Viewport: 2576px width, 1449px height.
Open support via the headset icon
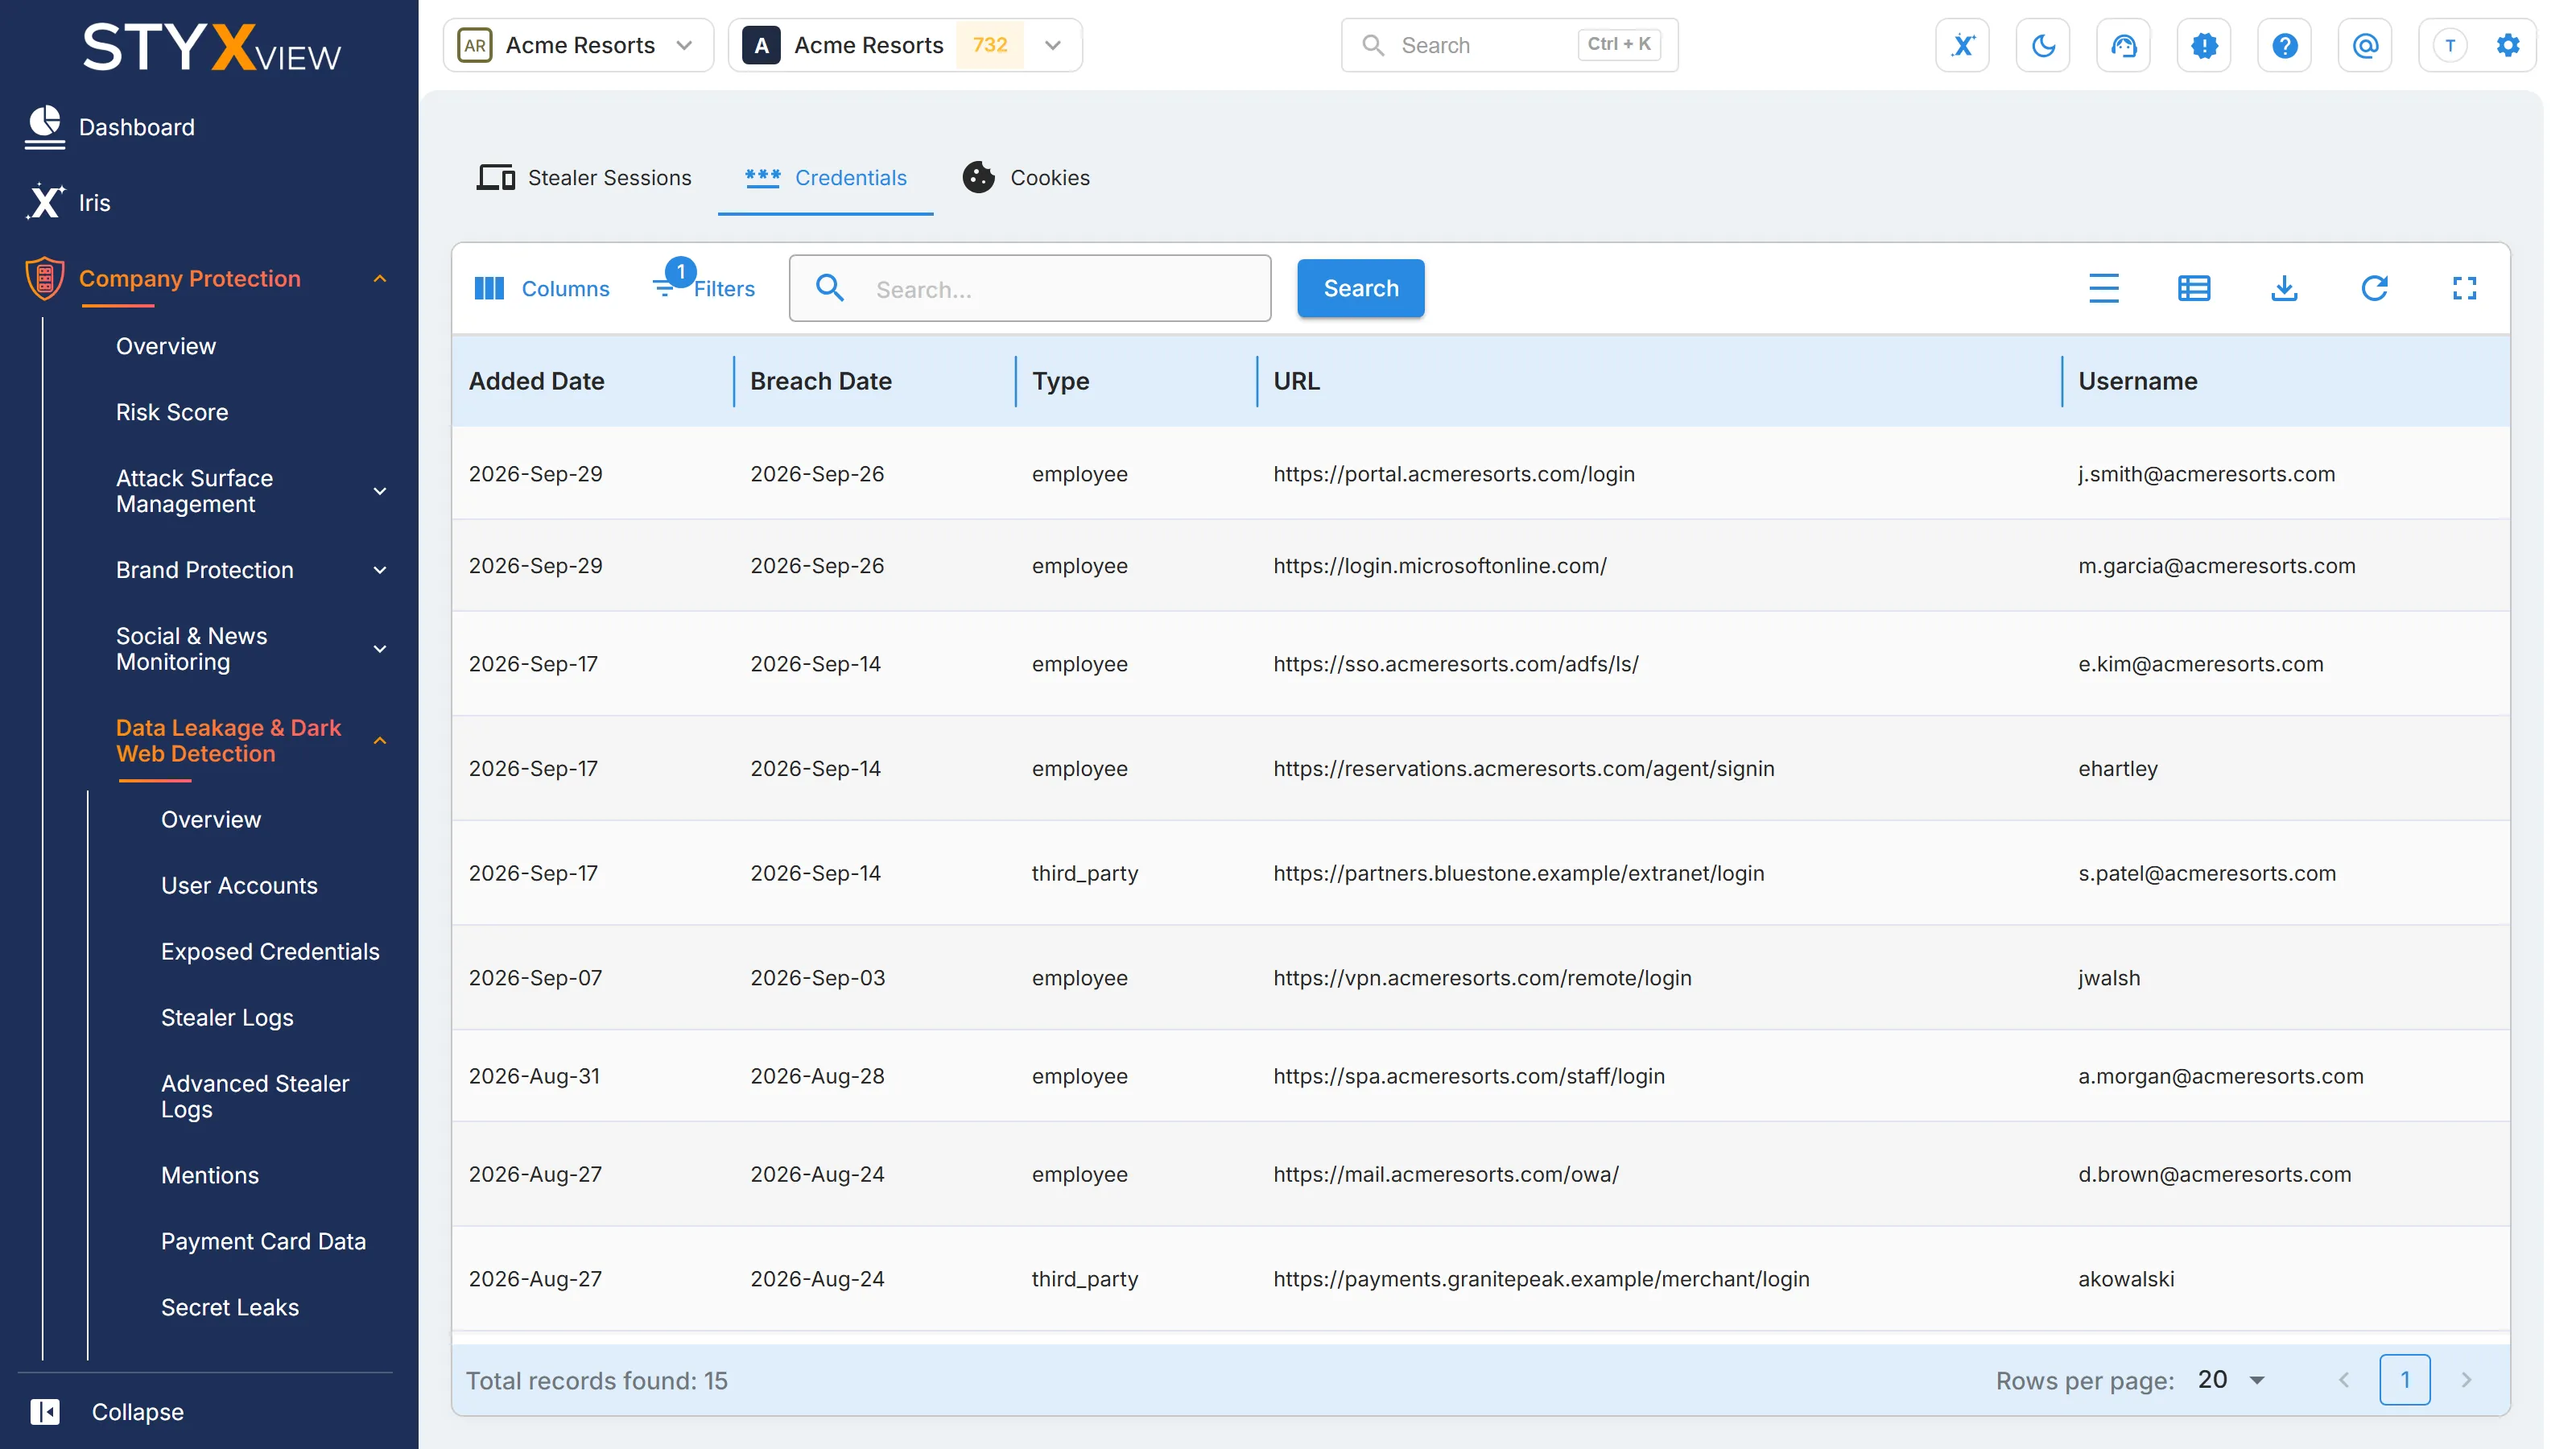tap(2123, 45)
